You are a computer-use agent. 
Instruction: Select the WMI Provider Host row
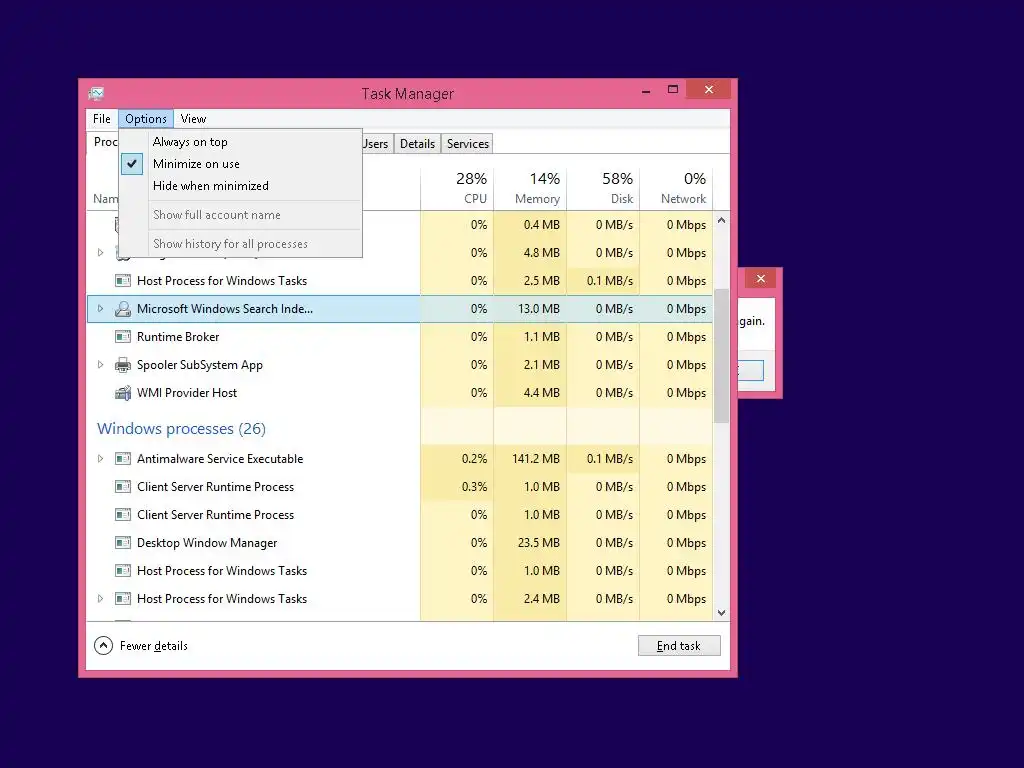tap(400, 393)
